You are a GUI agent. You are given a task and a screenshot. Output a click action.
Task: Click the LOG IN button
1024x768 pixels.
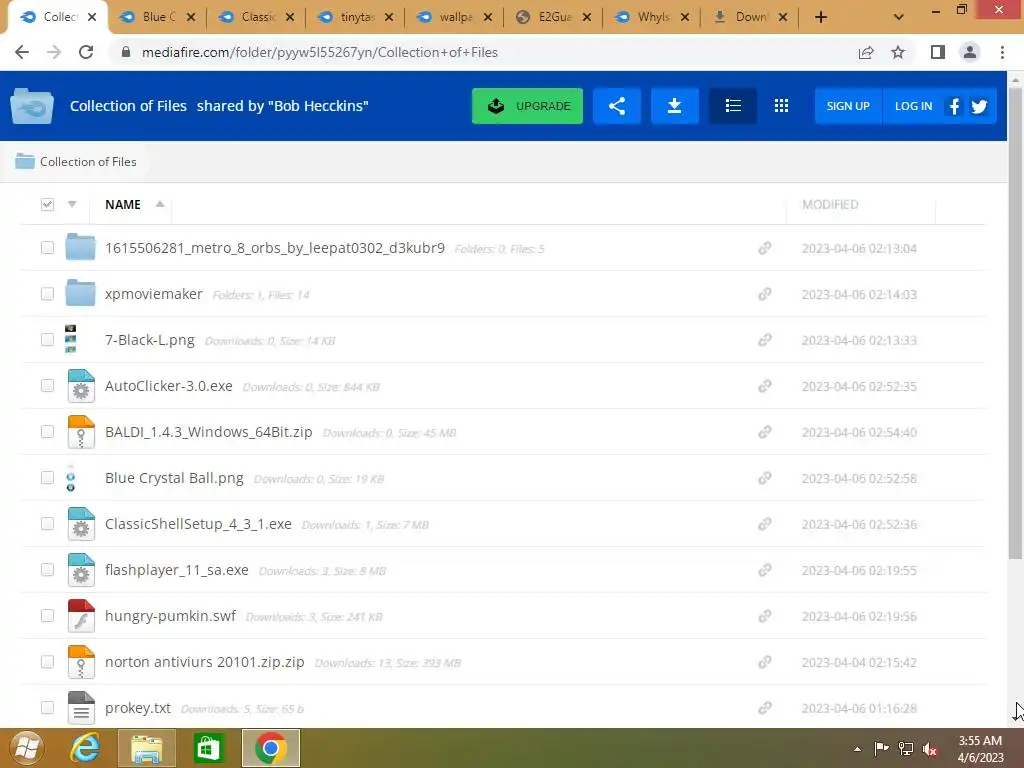point(913,106)
